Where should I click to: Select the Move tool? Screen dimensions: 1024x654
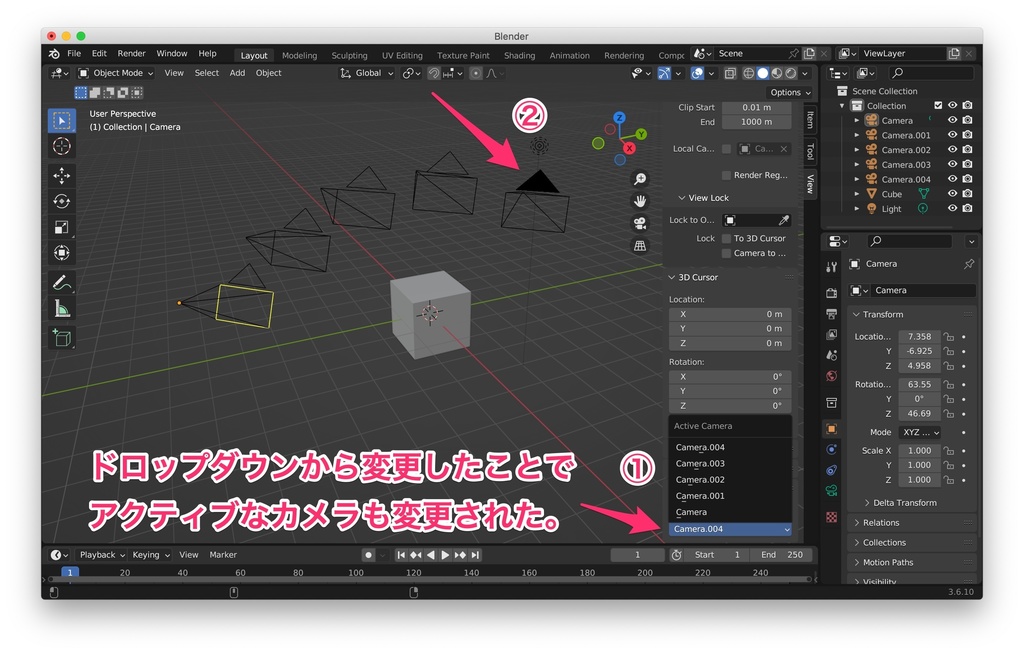tap(62, 176)
